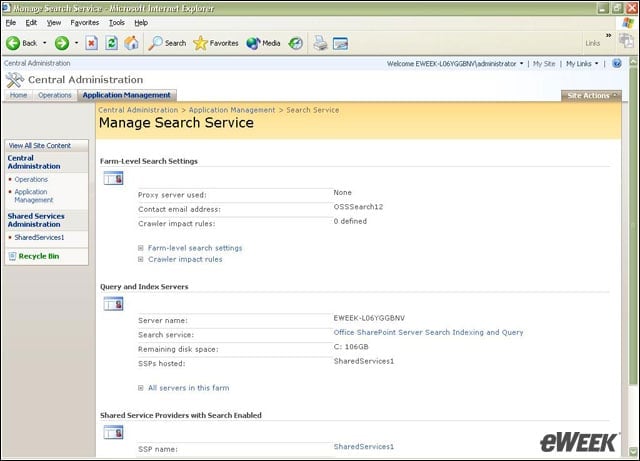Click the scrollbar down arrow
The height and width of the screenshot is (461, 640).
(x=633, y=452)
